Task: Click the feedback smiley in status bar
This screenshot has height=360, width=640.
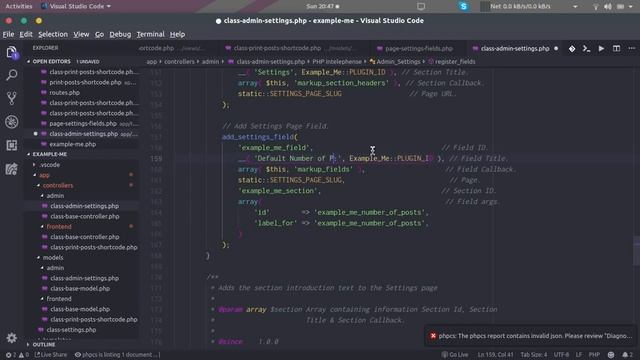Action: click(611, 355)
